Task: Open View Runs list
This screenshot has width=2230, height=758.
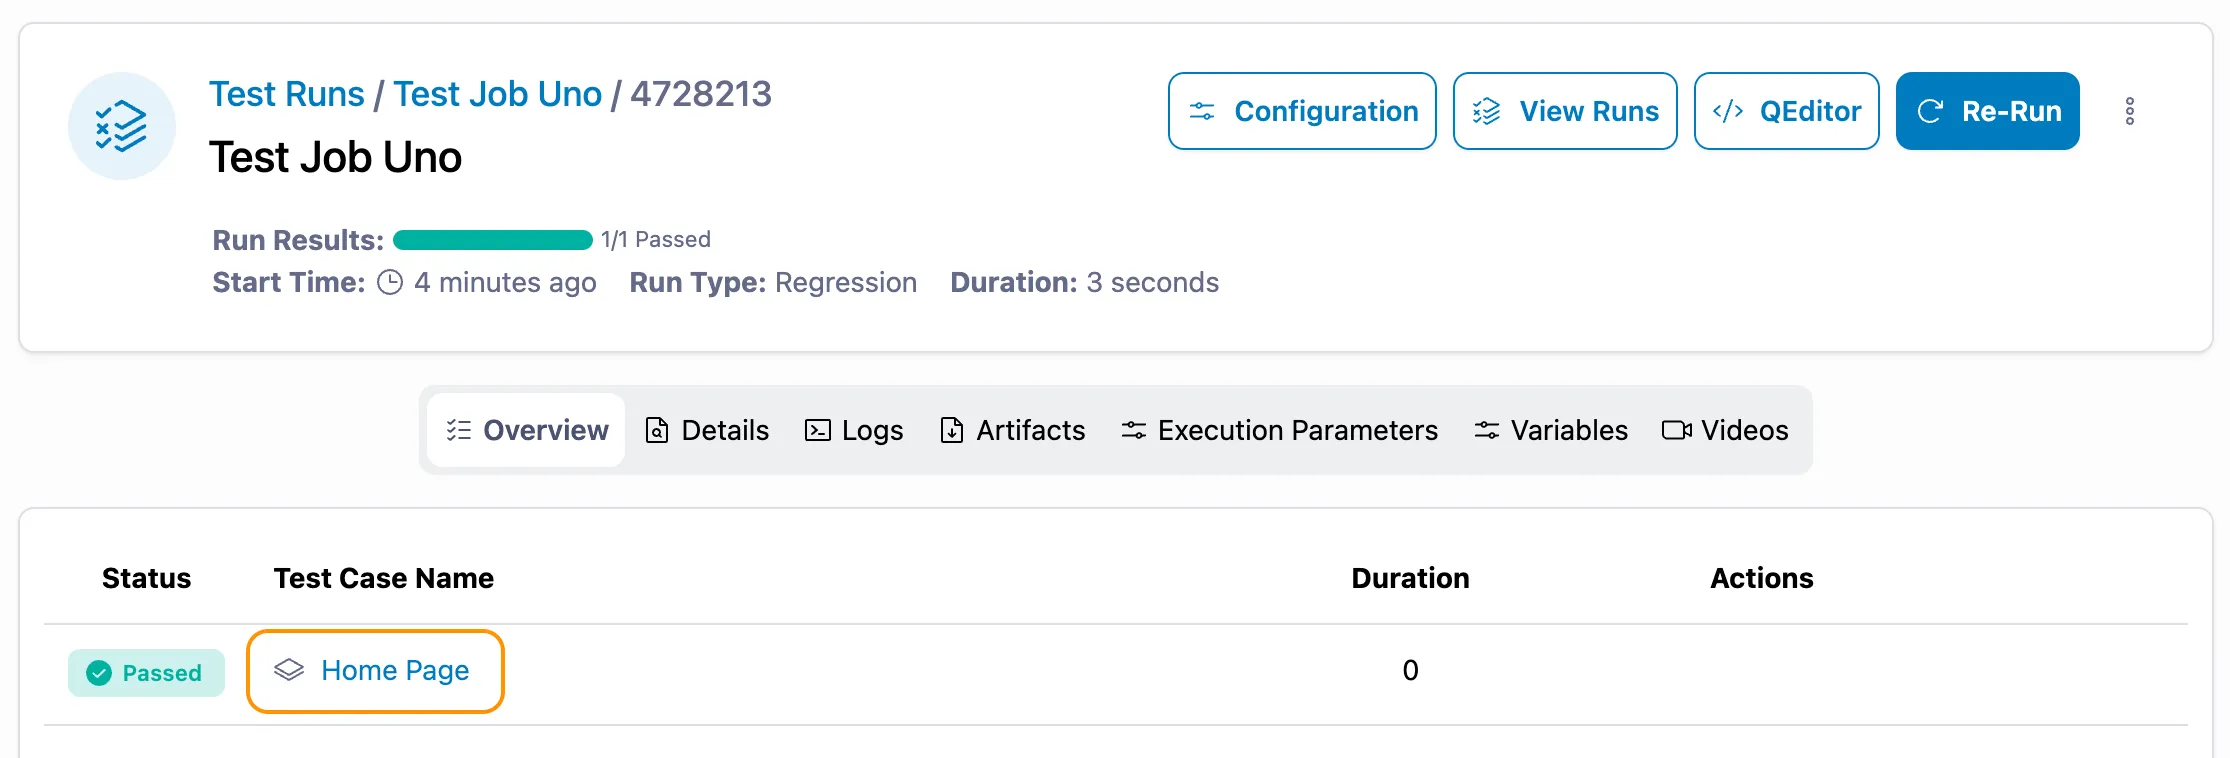Action: coord(1565,111)
